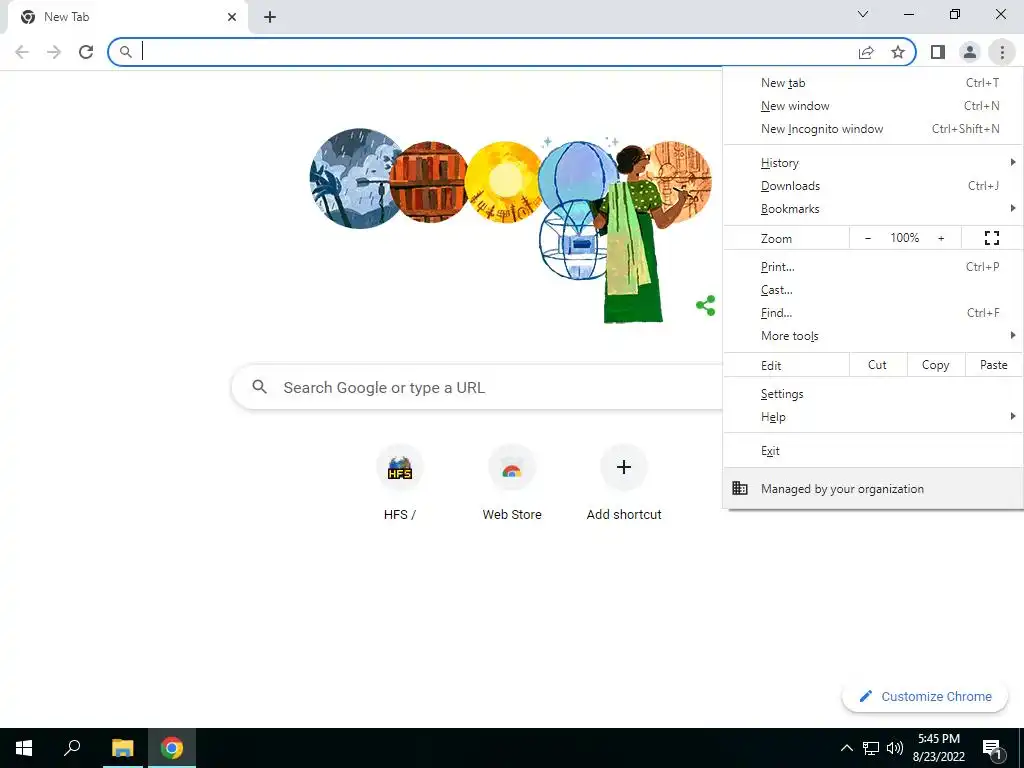Open the tab search chevron
Screen dimensions: 1024x768
coord(863,14)
